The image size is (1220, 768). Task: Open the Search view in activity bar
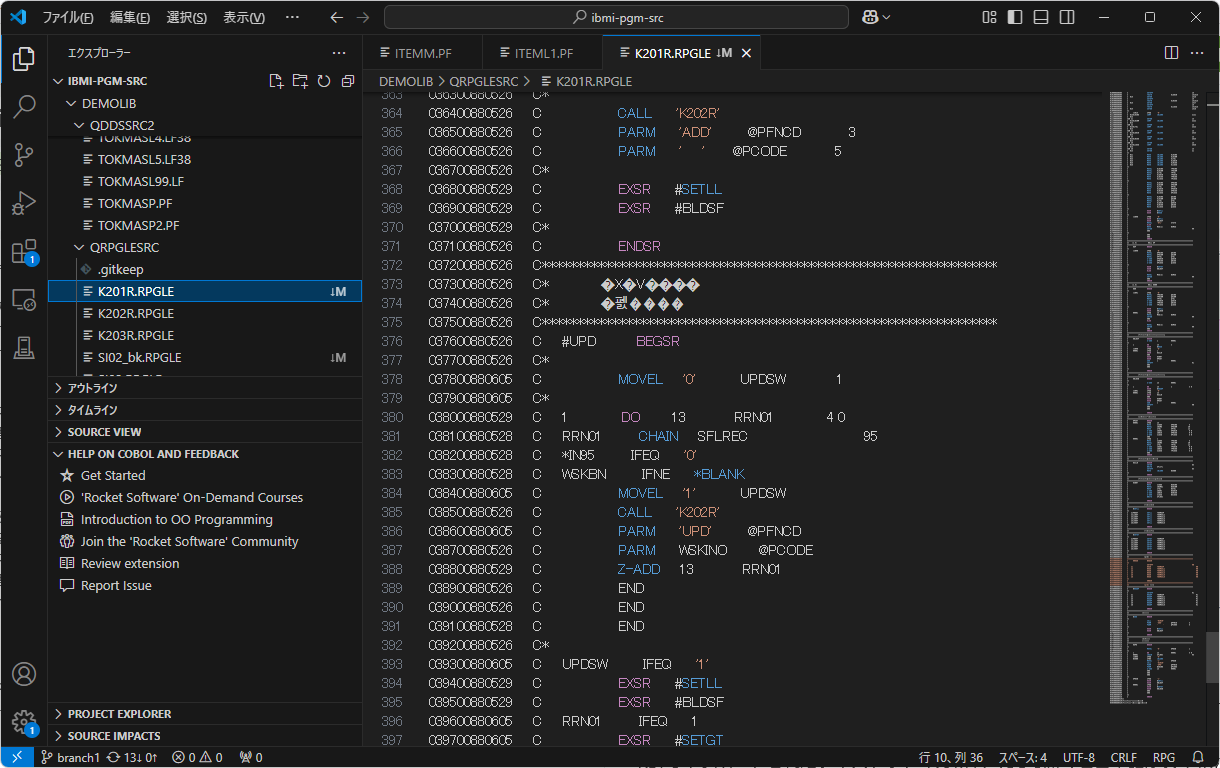click(x=24, y=107)
